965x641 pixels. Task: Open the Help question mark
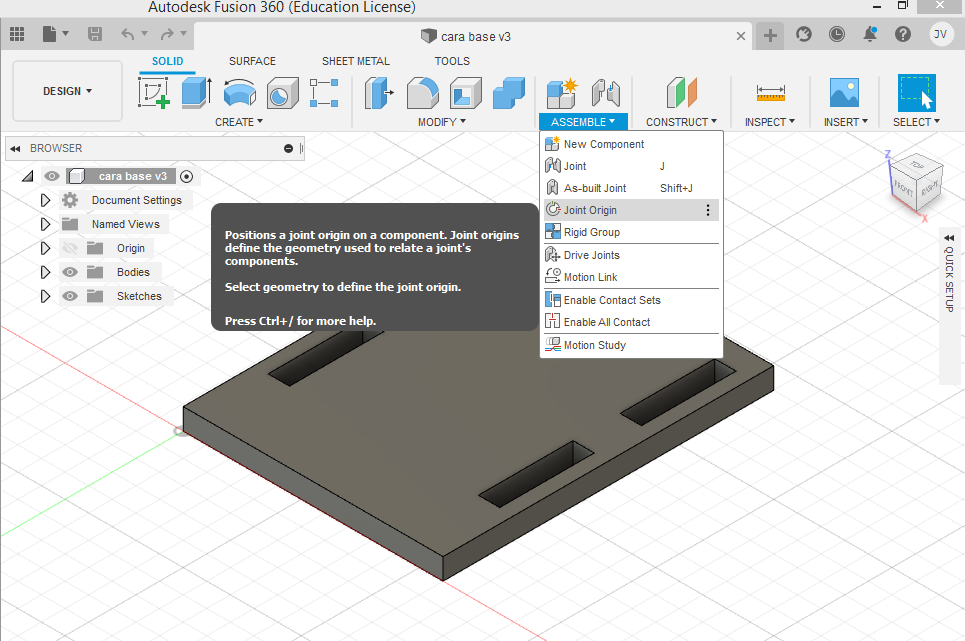[903, 34]
